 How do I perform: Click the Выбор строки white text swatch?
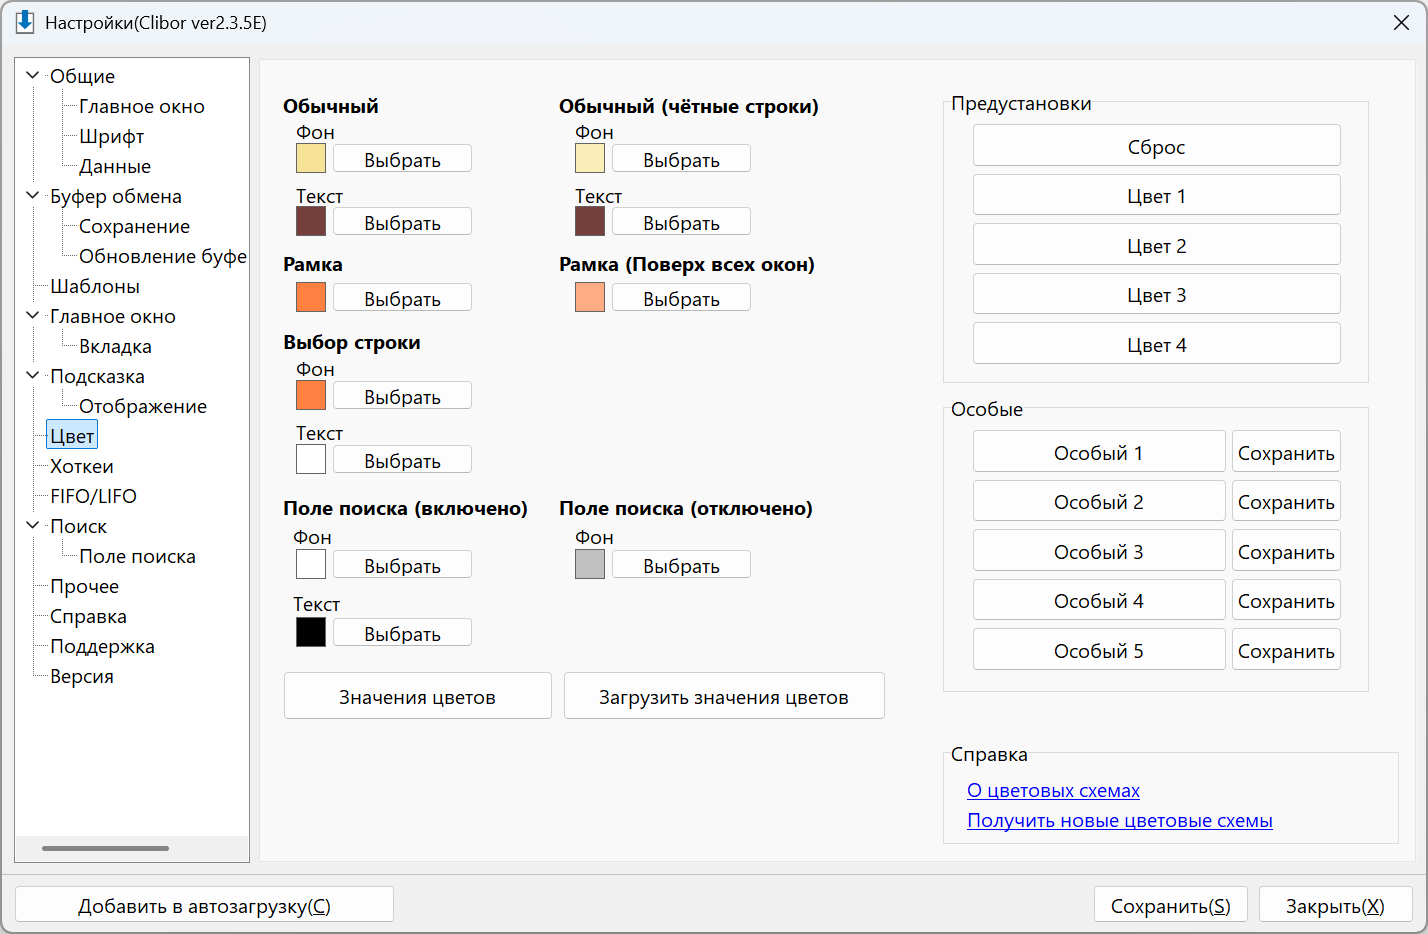(311, 459)
